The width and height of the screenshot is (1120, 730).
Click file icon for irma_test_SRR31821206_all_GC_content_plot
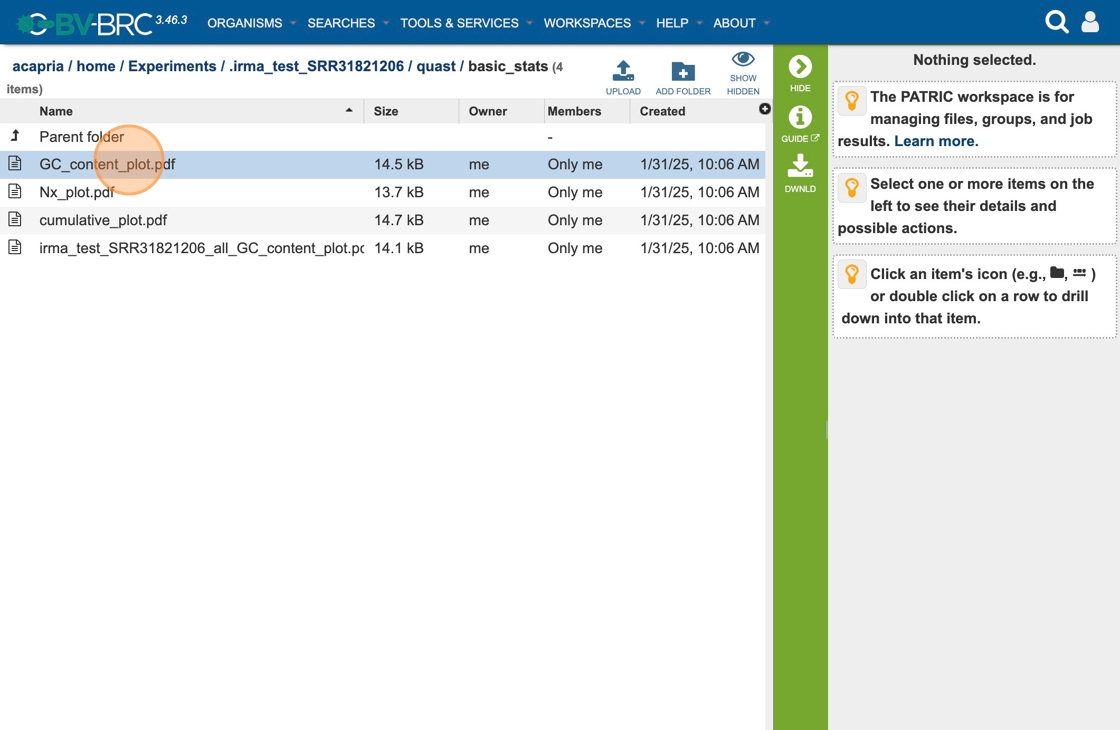click(x=14, y=247)
